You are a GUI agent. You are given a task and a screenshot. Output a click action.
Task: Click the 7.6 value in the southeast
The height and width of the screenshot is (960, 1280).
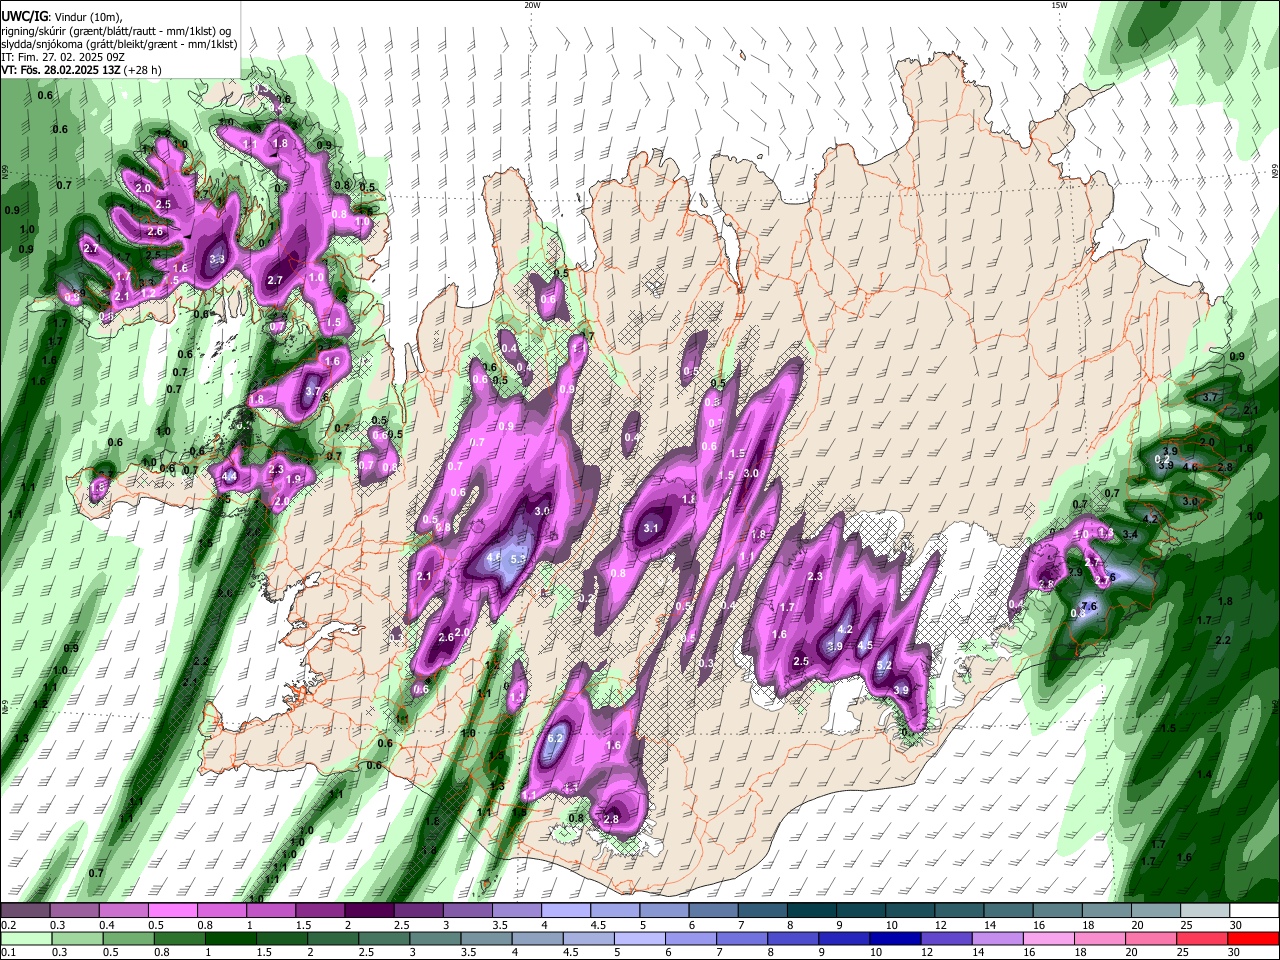1090,606
